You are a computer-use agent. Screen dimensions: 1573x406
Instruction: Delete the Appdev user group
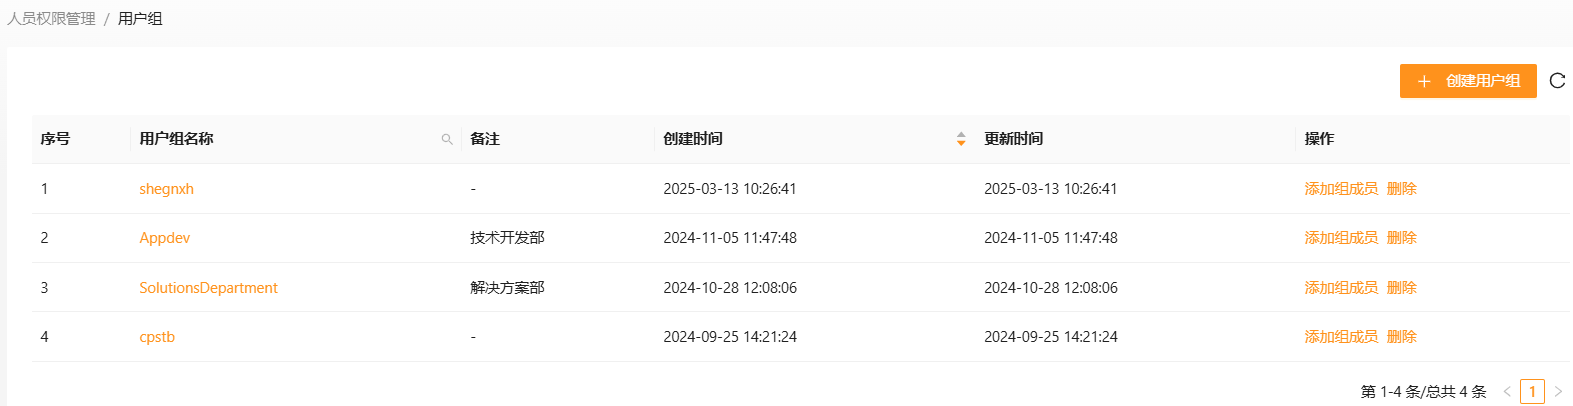pos(1401,238)
